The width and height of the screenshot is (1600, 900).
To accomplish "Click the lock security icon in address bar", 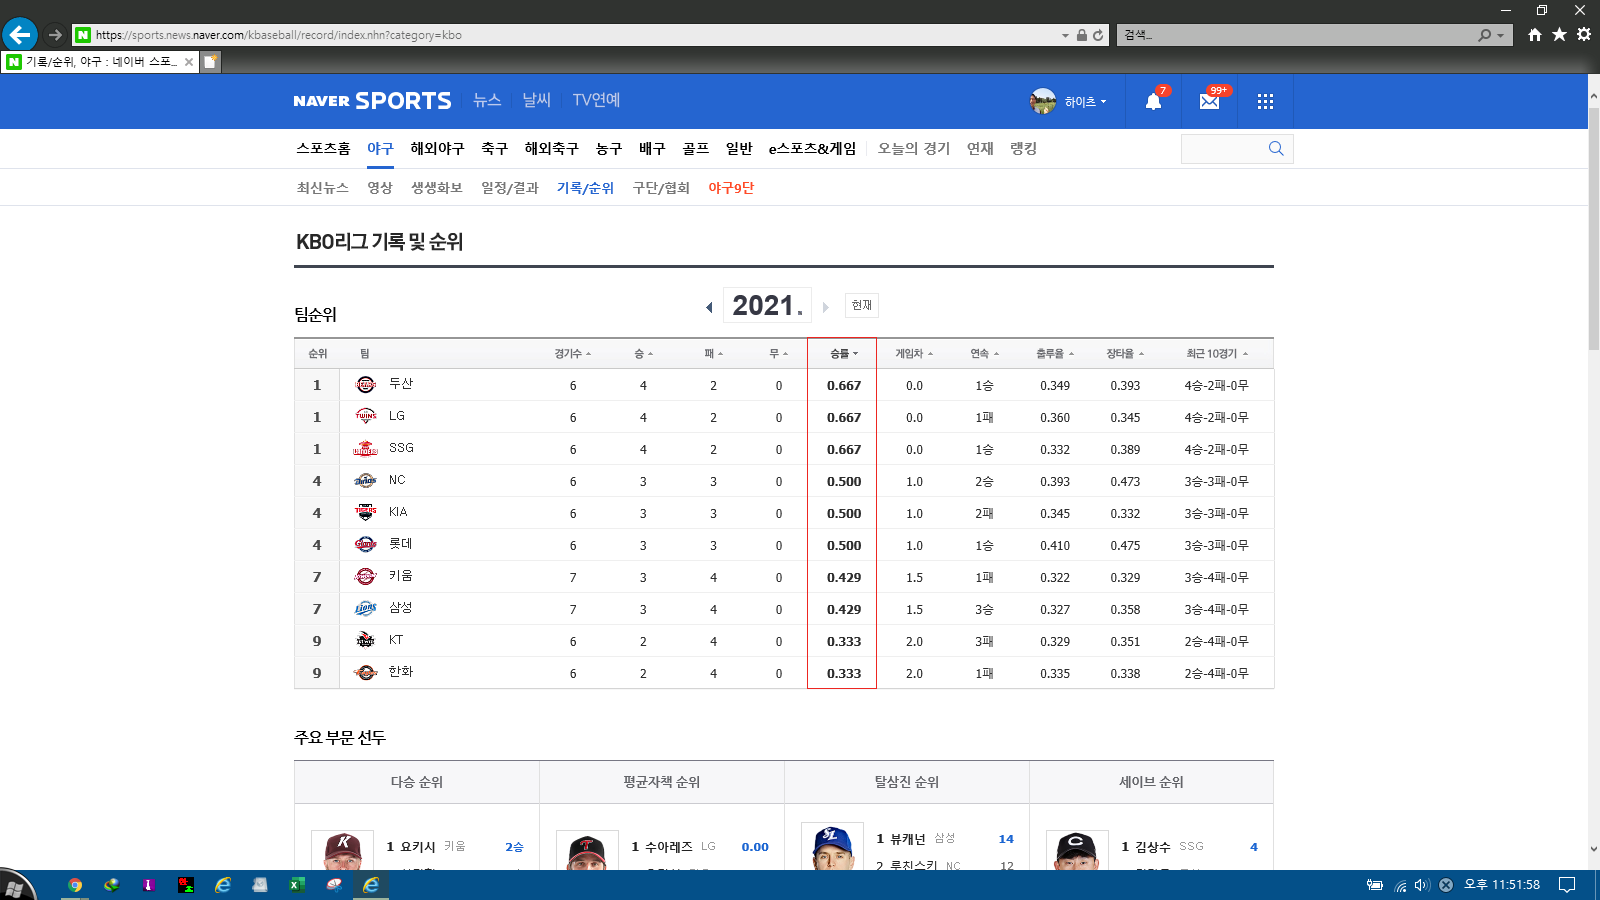I will pos(1082,35).
